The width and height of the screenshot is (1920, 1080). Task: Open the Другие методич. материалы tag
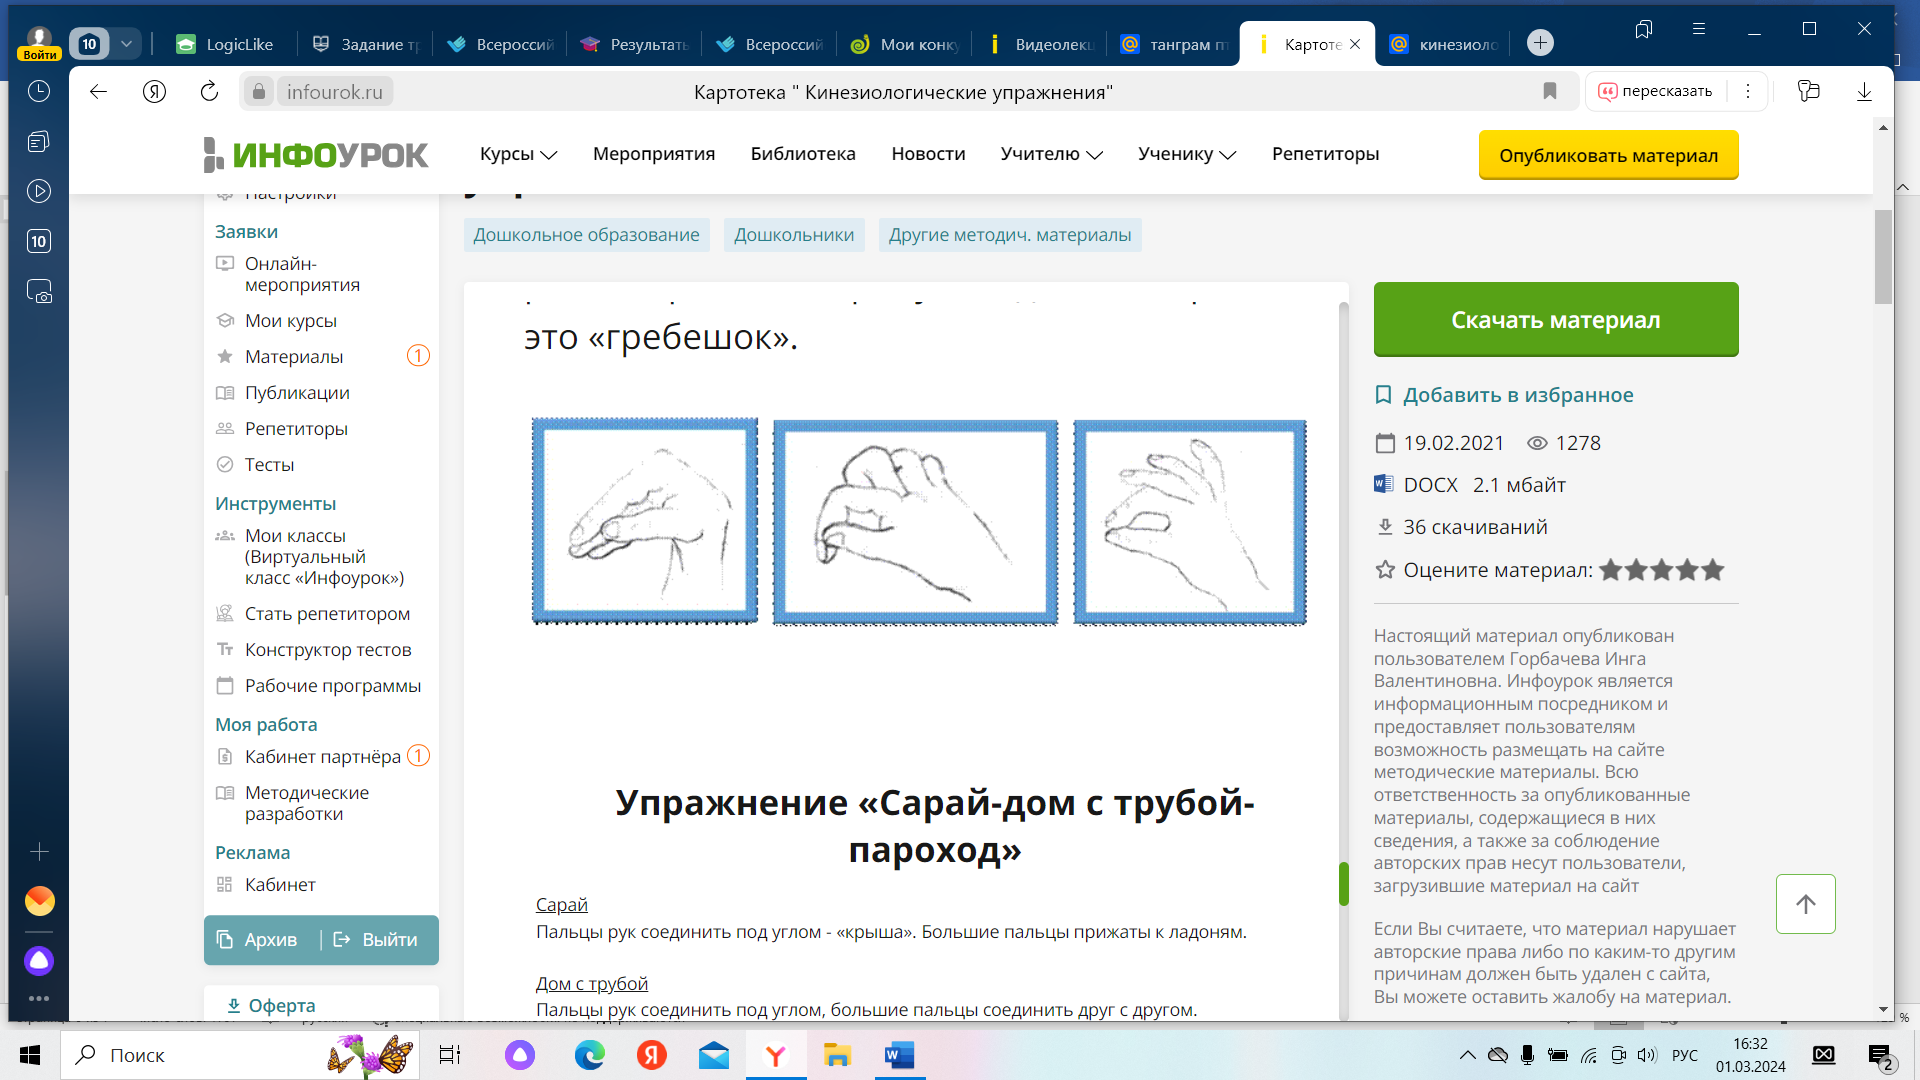point(1010,235)
